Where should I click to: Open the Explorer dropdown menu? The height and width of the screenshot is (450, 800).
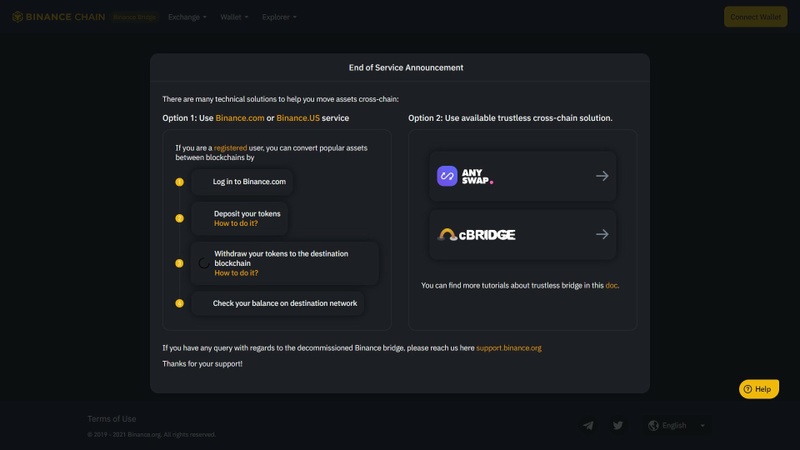pos(279,17)
